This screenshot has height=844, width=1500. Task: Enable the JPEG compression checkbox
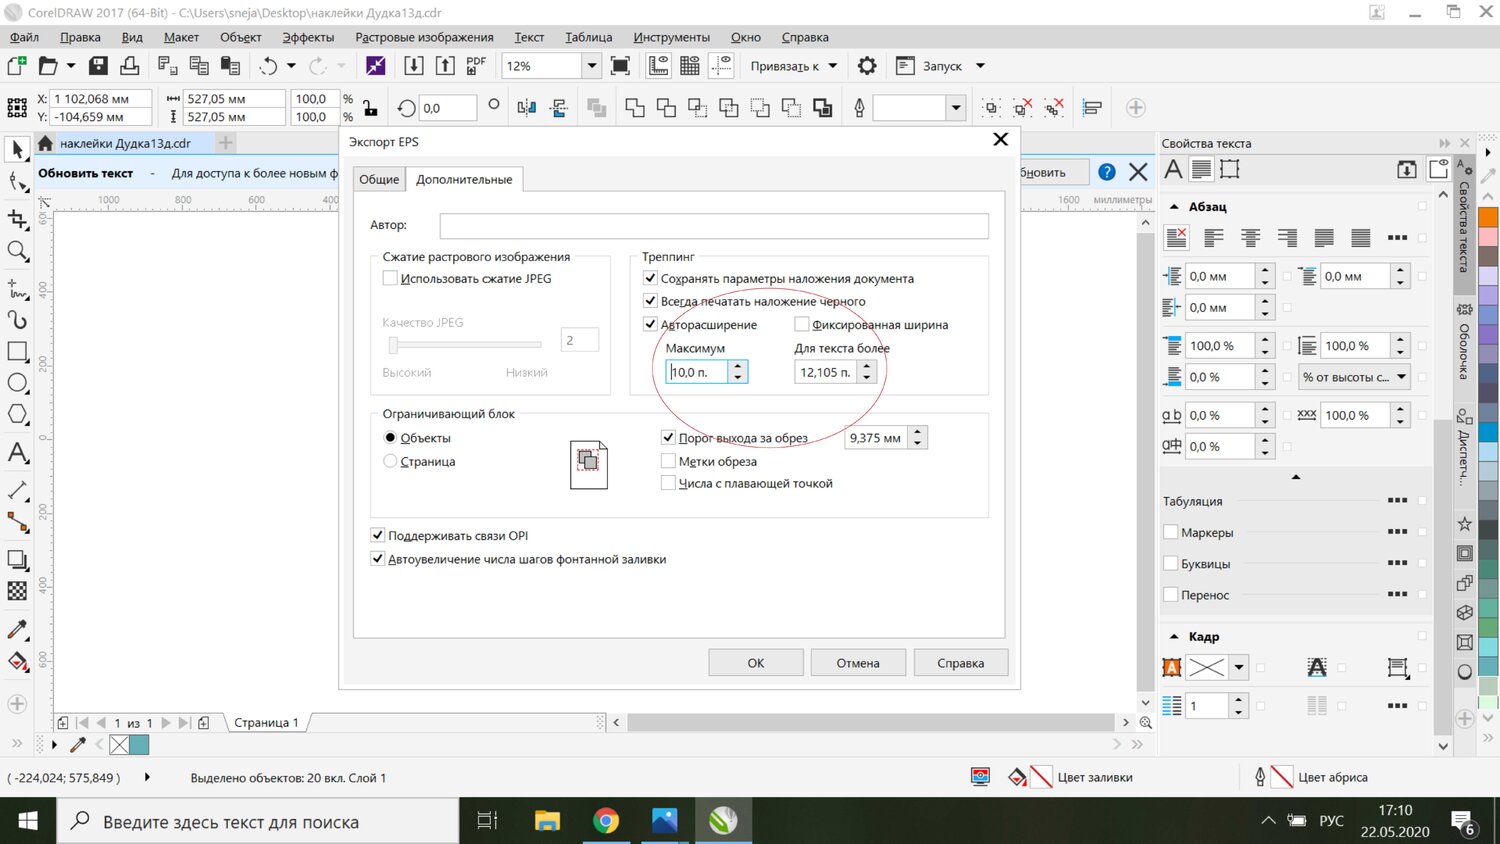[390, 279]
